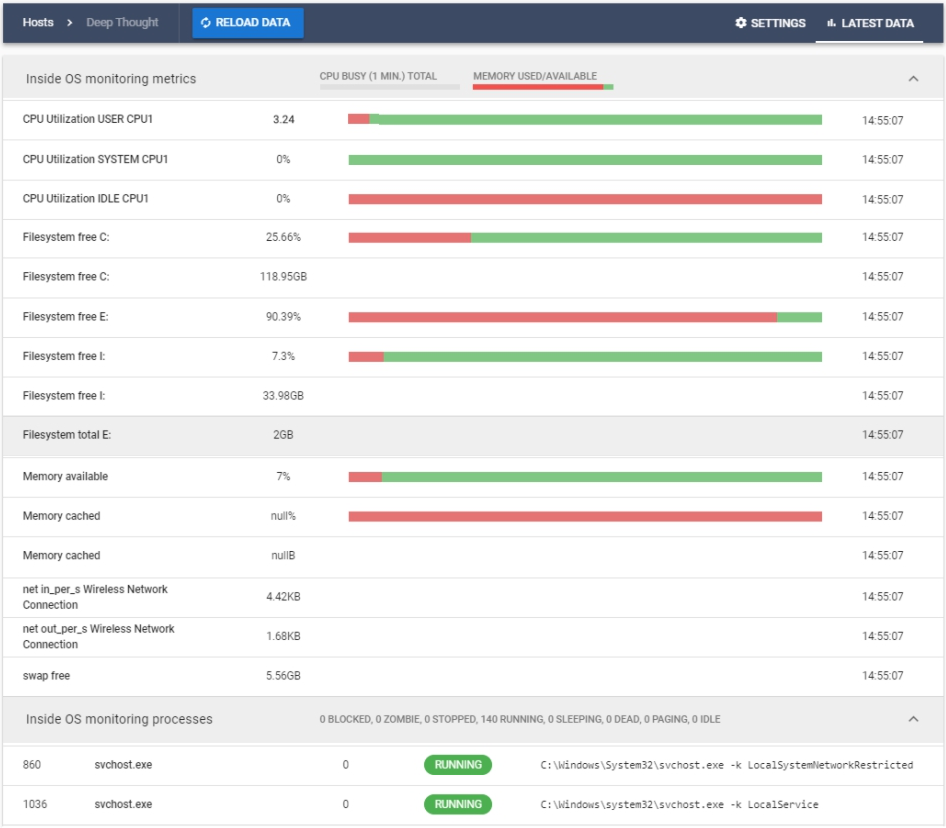Click the CPU Utilization USER CPU1 progress bar
The image size is (946, 828).
pos(585,119)
